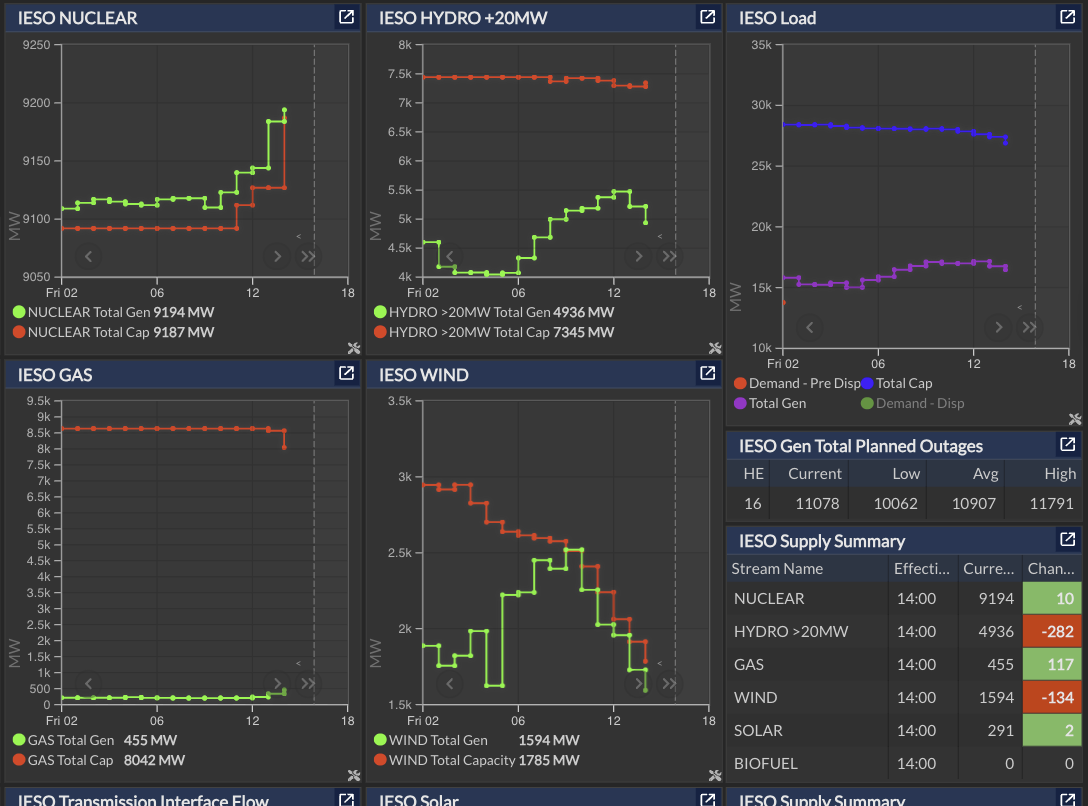Toggle WIND Total Gen series
The width and height of the screenshot is (1088, 806).
click(477, 740)
